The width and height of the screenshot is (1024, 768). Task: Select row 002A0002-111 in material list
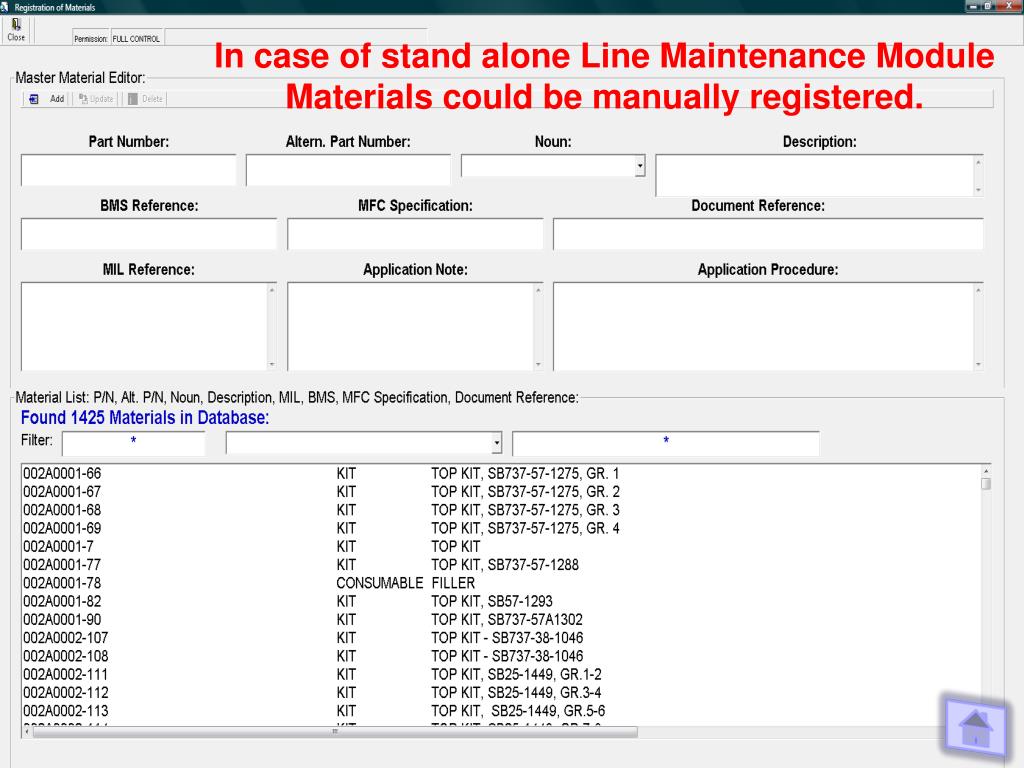coord(501,675)
